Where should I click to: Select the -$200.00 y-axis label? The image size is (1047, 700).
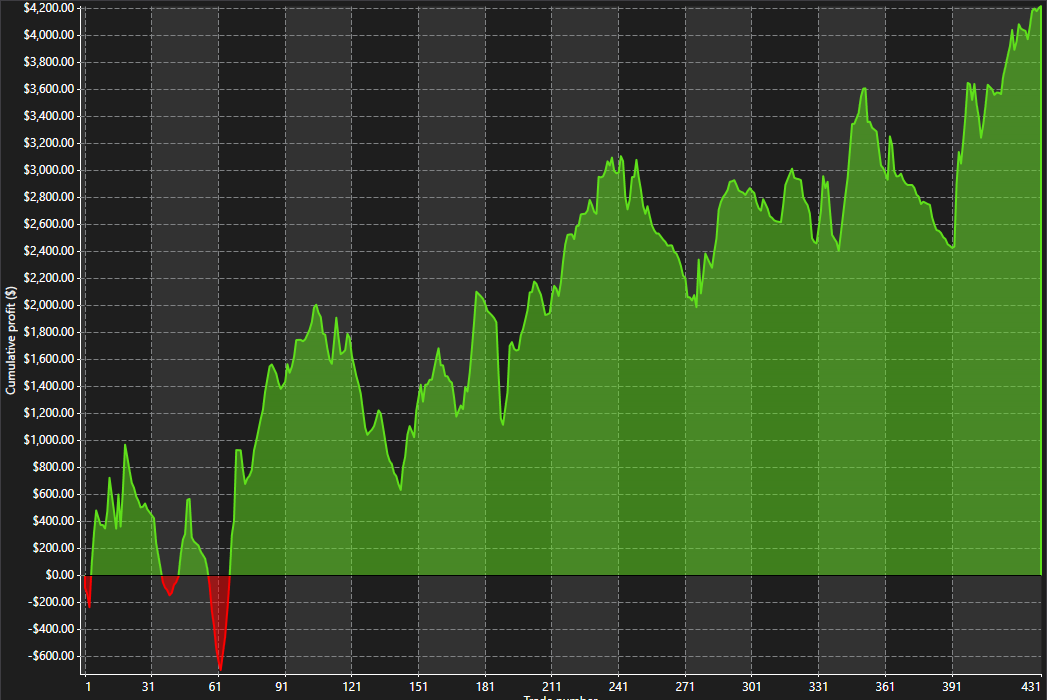tap(51, 602)
